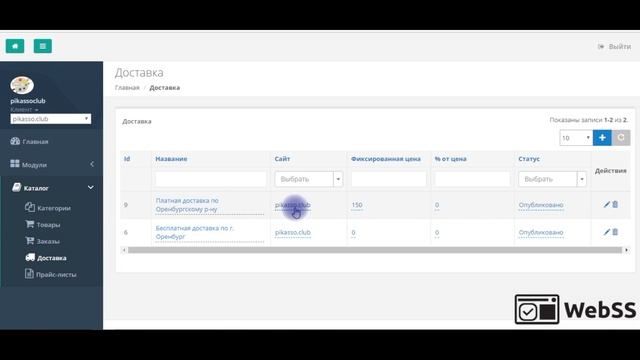This screenshot has height=360, width=640.
Task: Add a new delivery with the plus button
Action: point(602,138)
